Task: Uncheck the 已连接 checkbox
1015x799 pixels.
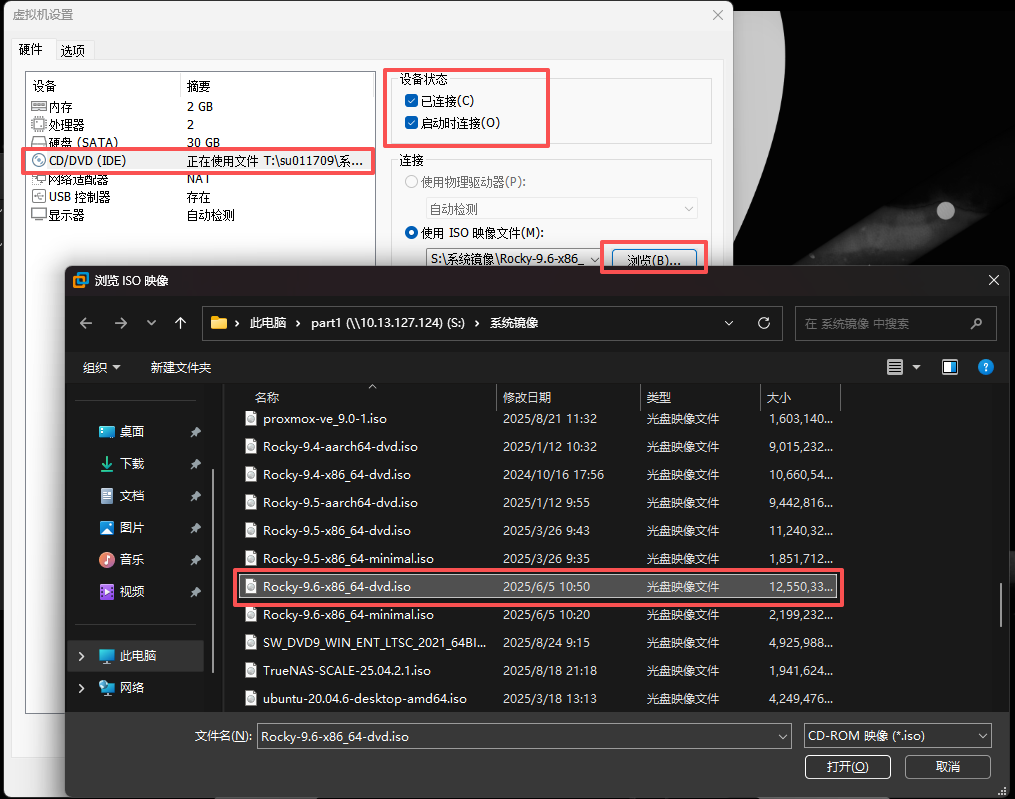Action: coord(411,101)
